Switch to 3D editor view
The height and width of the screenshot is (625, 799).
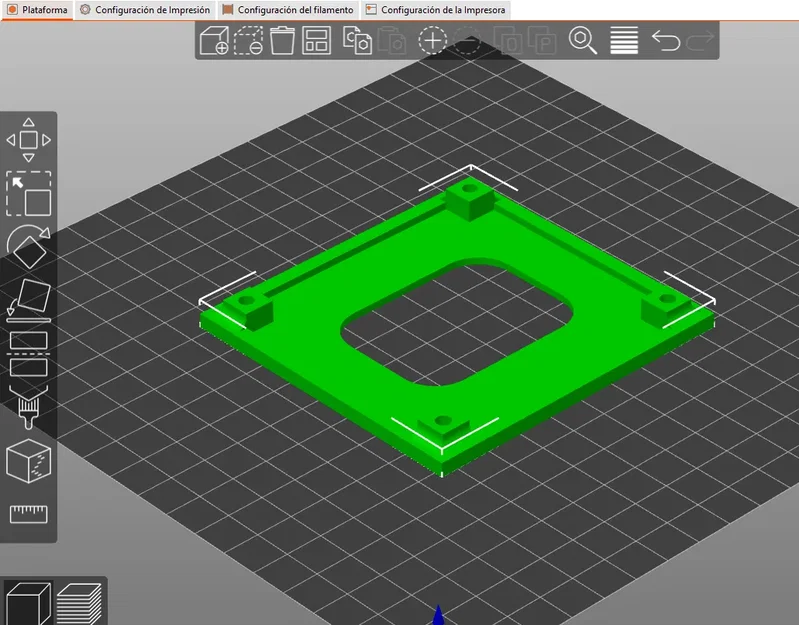point(28,604)
